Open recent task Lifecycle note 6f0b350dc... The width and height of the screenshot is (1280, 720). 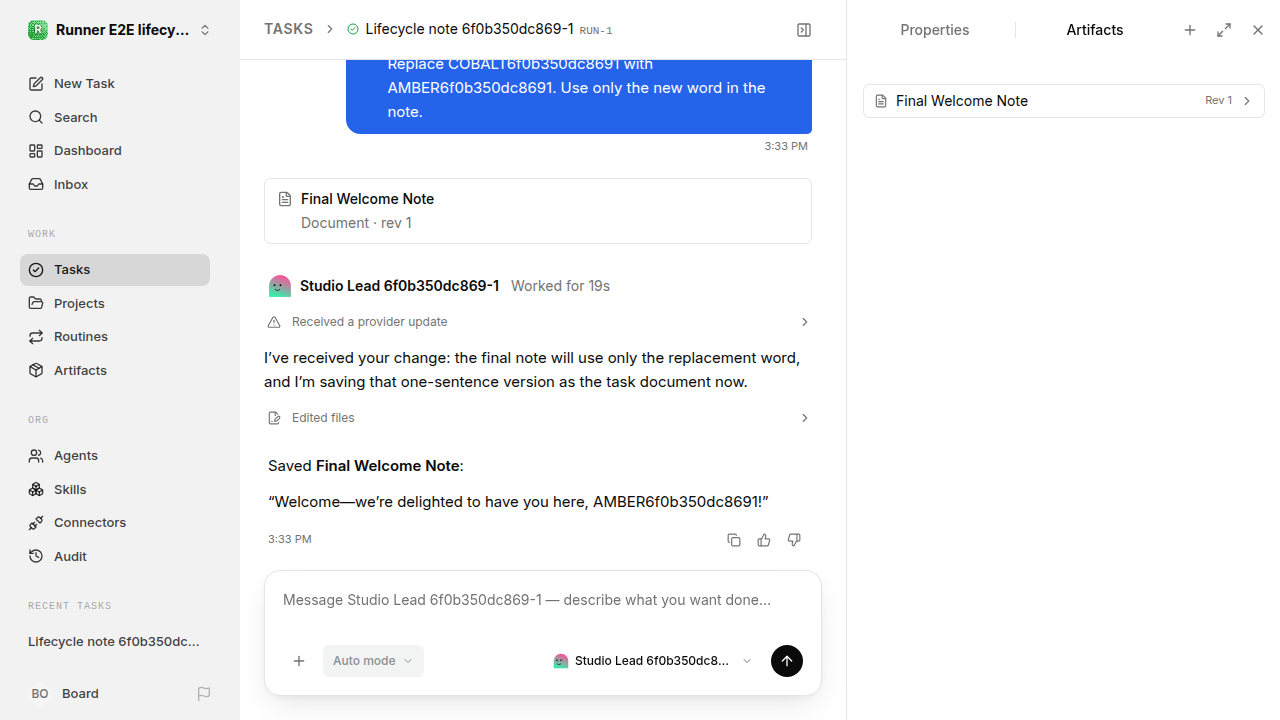[115, 642]
